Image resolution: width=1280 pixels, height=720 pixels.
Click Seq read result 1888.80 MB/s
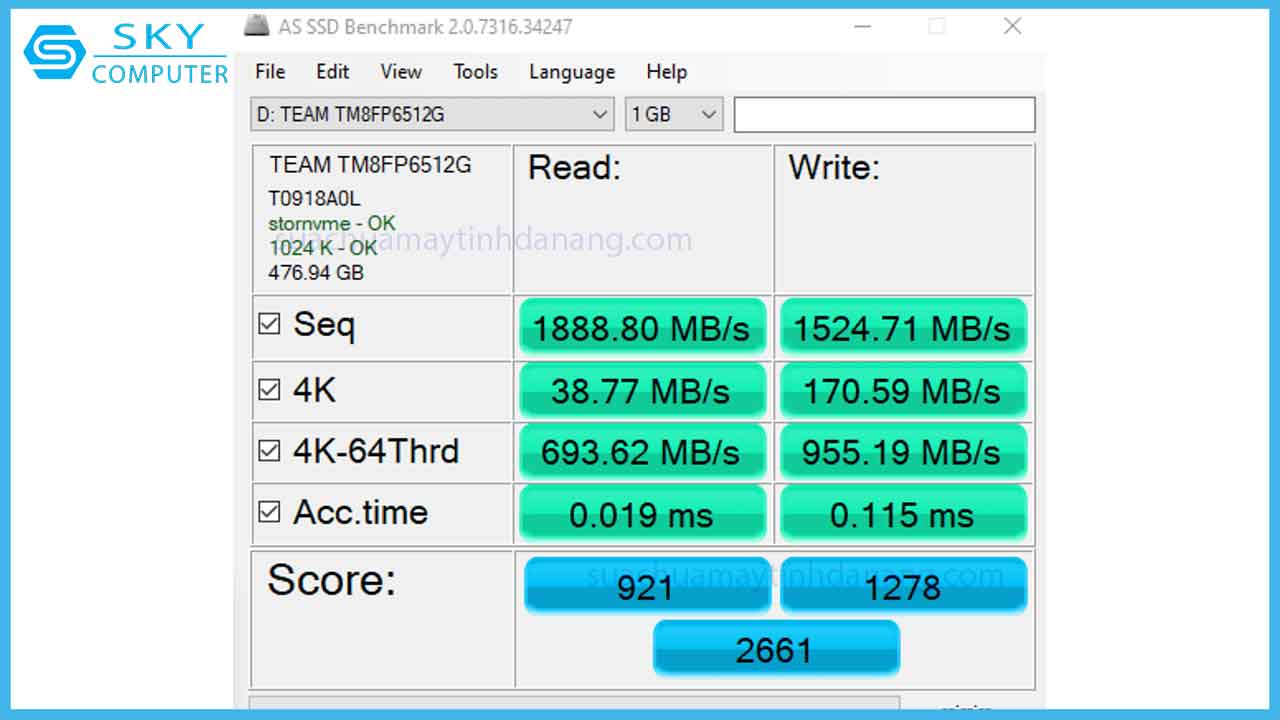point(642,328)
